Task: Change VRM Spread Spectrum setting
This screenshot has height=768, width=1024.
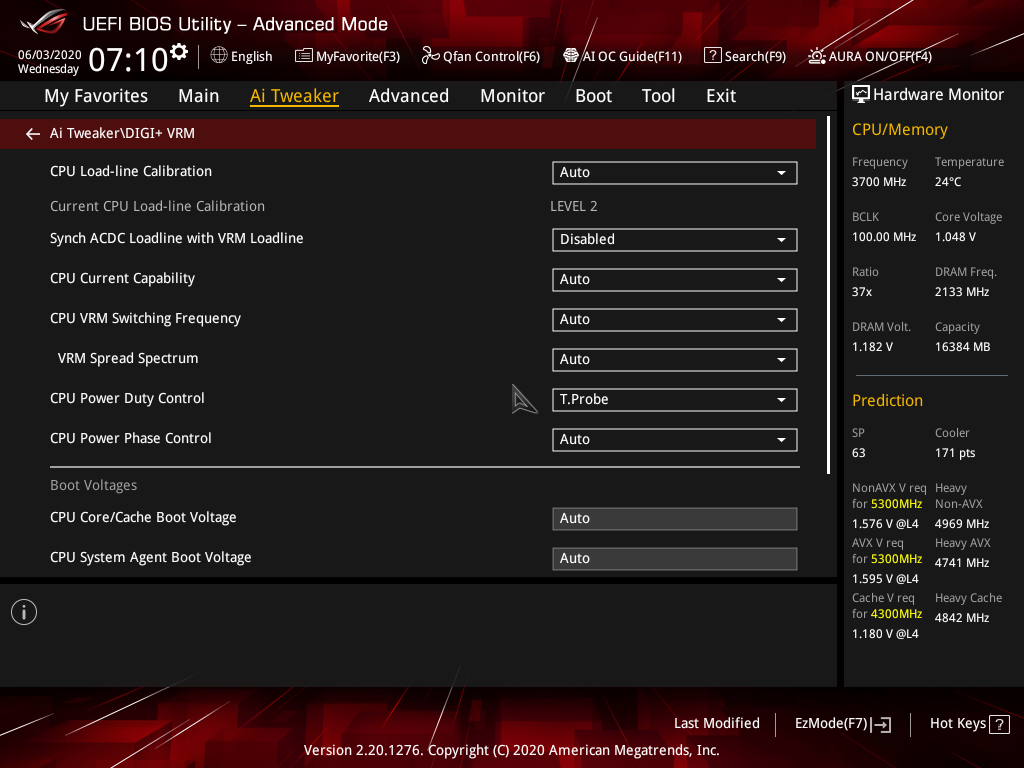Action: point(674,359)
